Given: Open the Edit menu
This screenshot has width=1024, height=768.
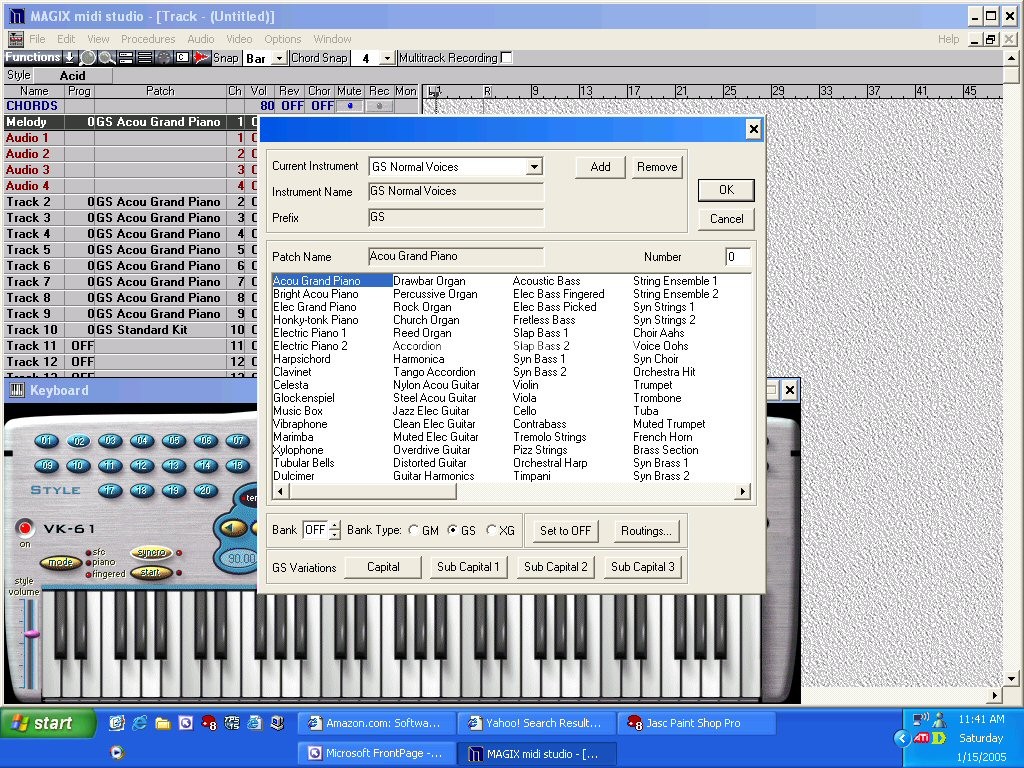Looking at the screenshot, I should click(x=66, y=39).
